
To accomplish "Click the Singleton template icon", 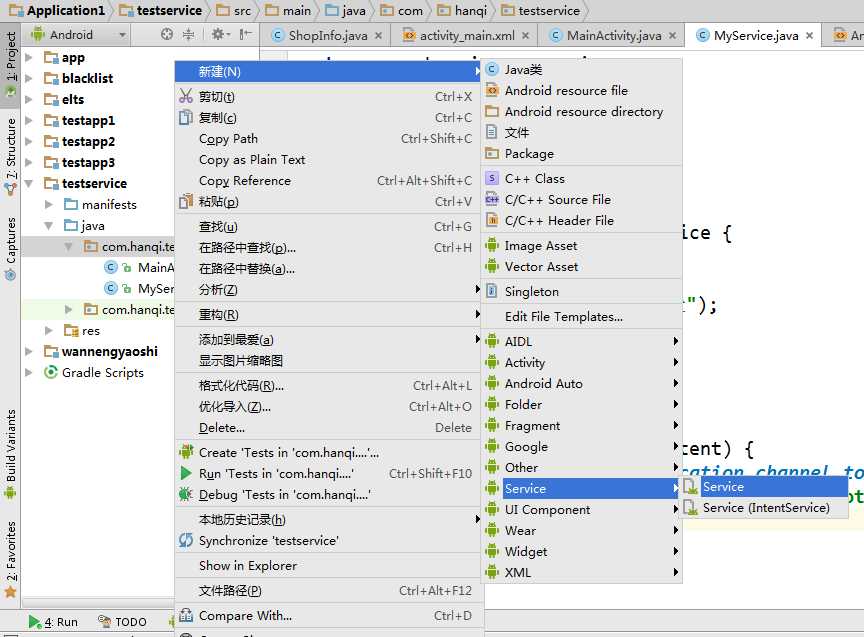I will (x=492, y=291).
